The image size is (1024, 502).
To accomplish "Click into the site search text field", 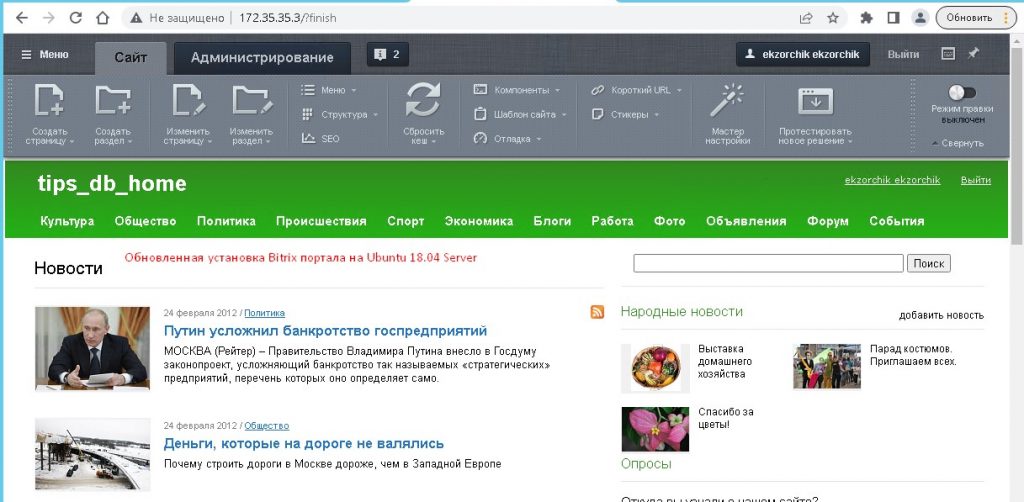I will (x=768, y=263).
